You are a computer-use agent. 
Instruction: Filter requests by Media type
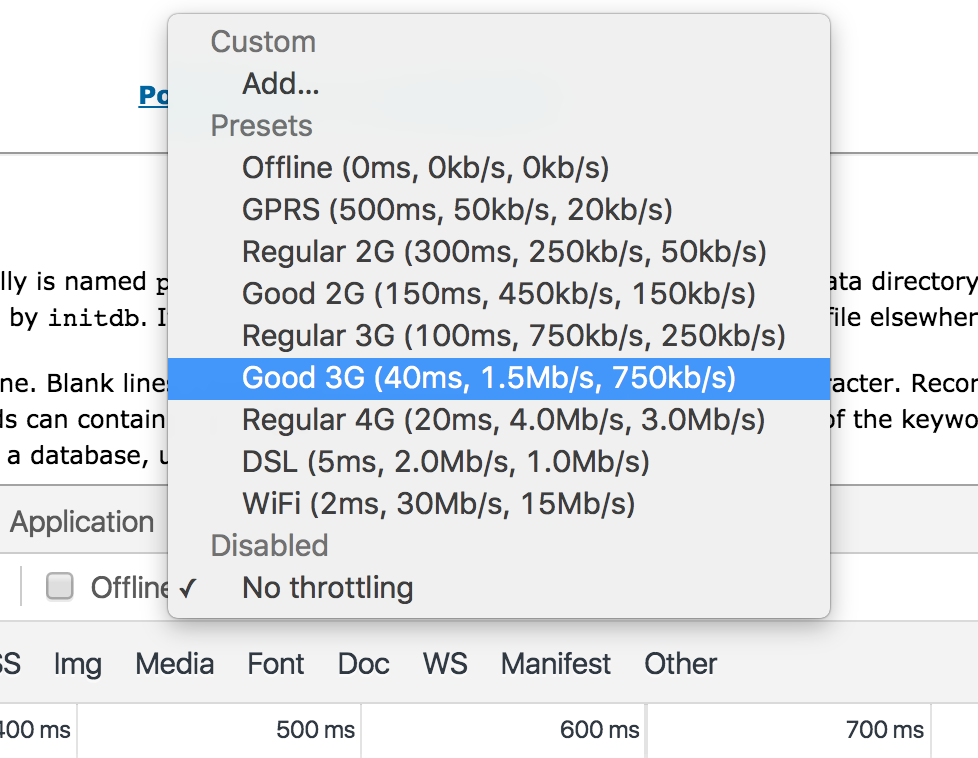(x=175, y=664)
